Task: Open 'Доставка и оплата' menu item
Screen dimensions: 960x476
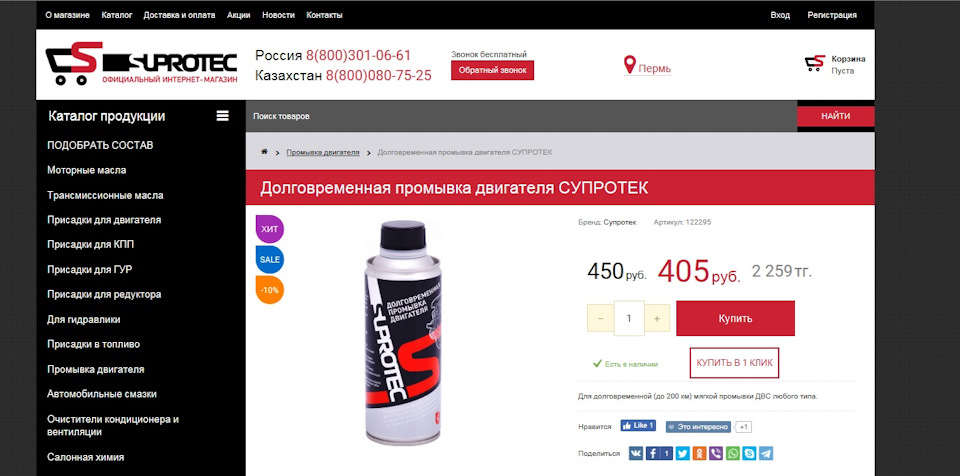Action: [179, 15]
